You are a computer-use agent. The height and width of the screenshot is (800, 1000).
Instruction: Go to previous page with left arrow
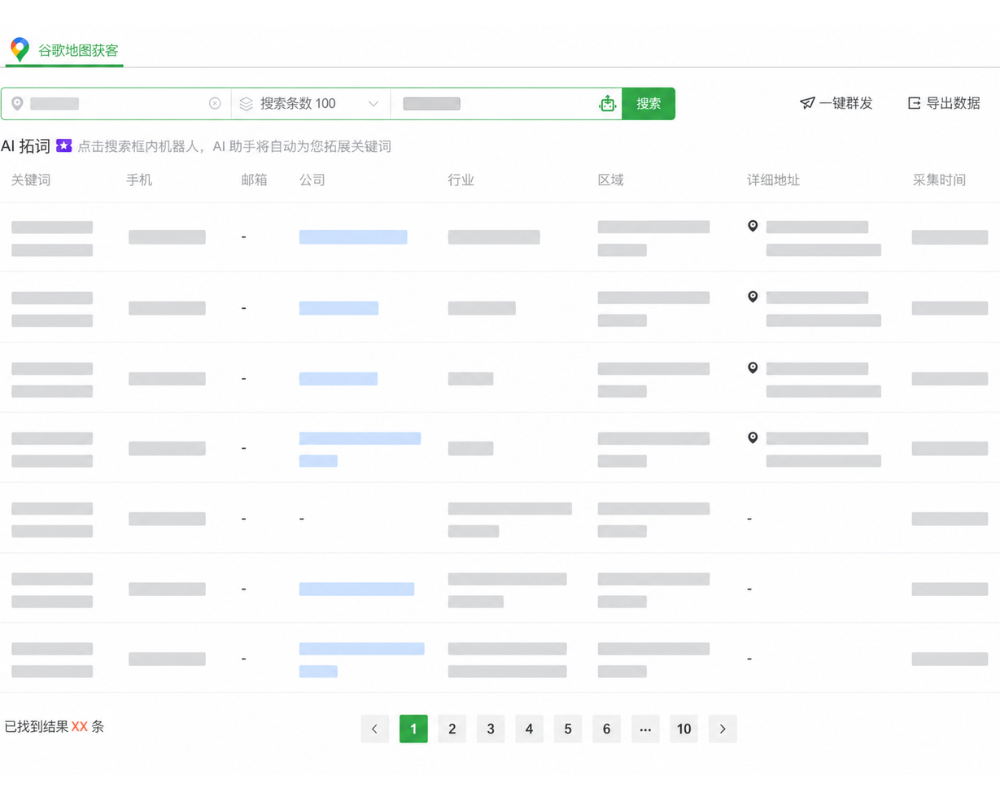pos(374,729)
